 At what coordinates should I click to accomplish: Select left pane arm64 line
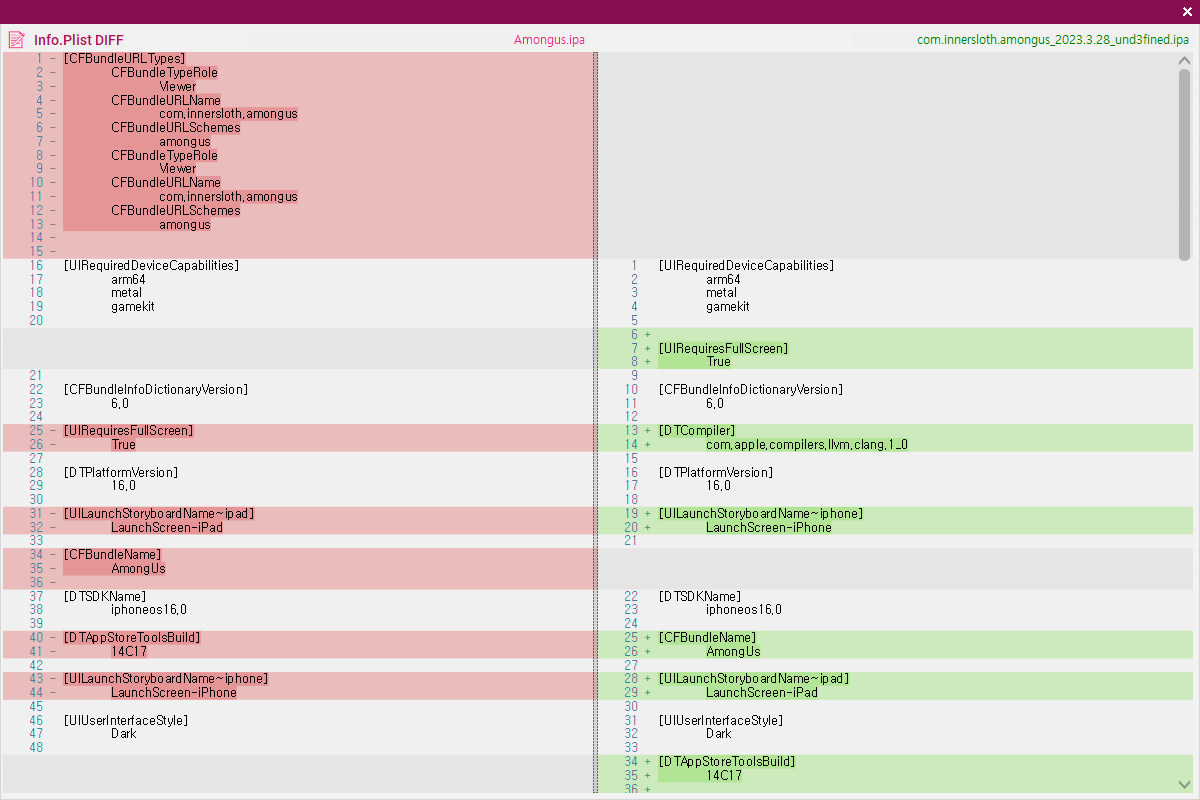[x=128, y=280]
